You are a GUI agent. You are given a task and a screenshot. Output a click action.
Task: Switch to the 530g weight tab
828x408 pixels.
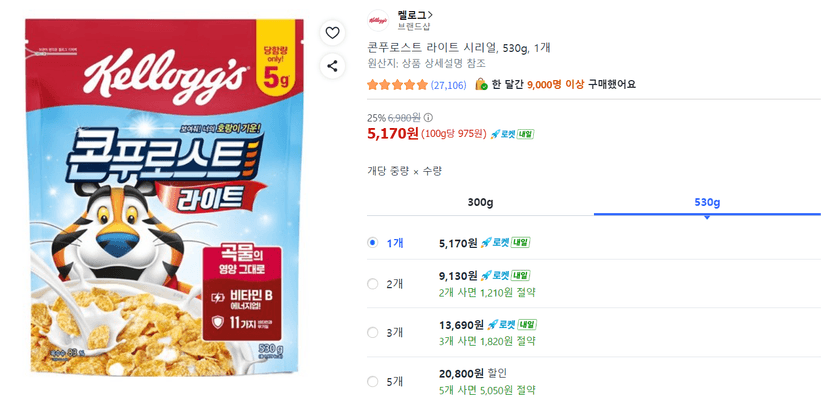coord(707,203)
